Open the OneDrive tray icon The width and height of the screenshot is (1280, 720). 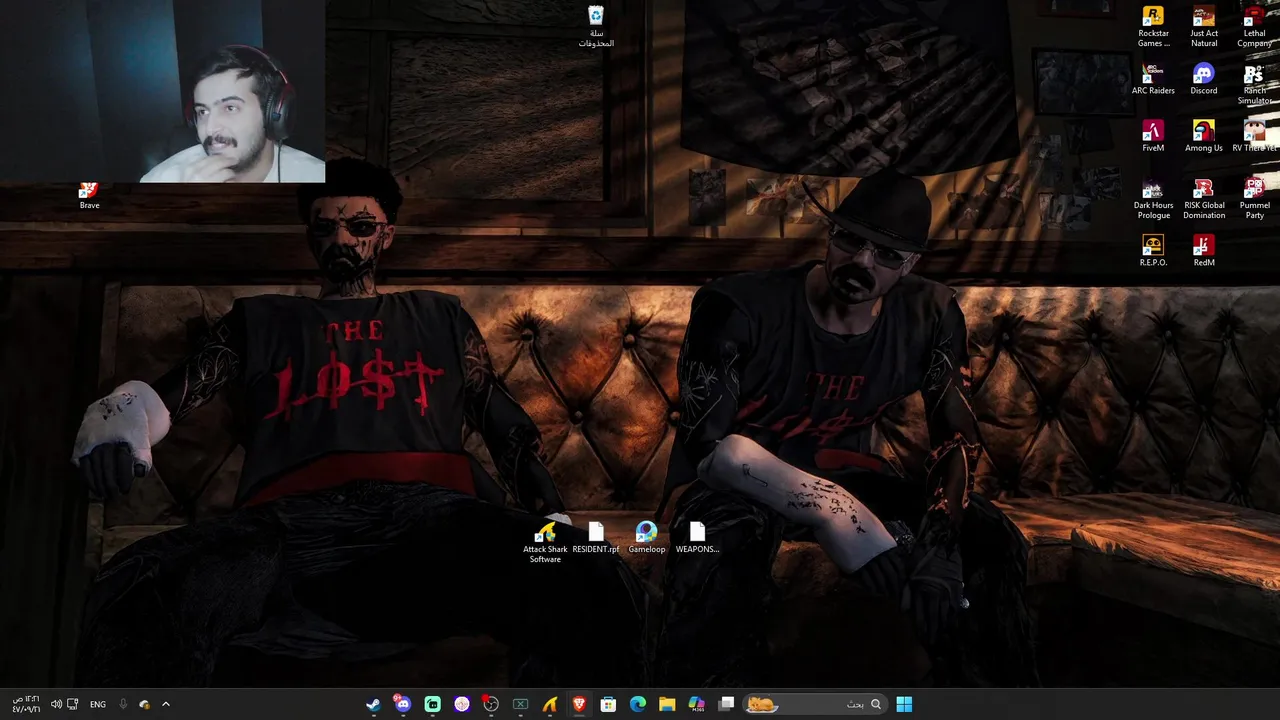145,704
